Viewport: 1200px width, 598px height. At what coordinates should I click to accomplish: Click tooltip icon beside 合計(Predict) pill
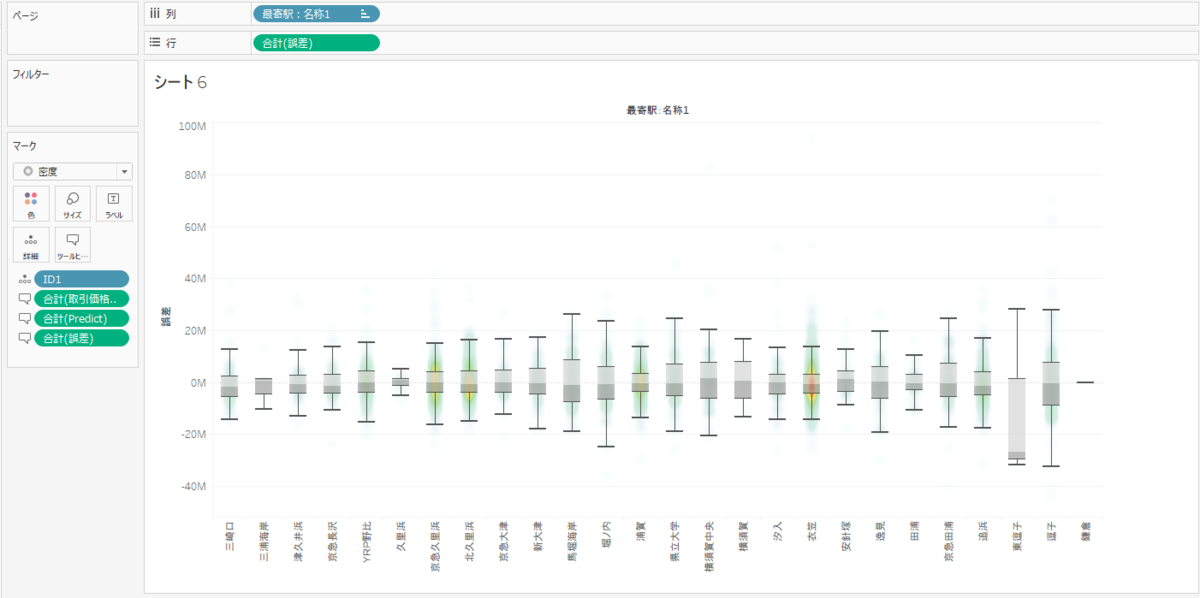24,319
